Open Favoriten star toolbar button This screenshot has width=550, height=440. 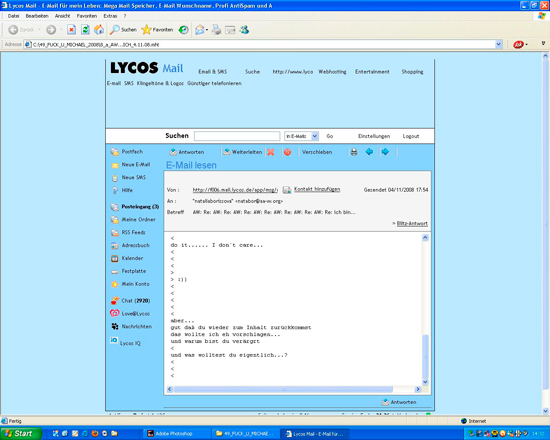[x=157, y=30]
